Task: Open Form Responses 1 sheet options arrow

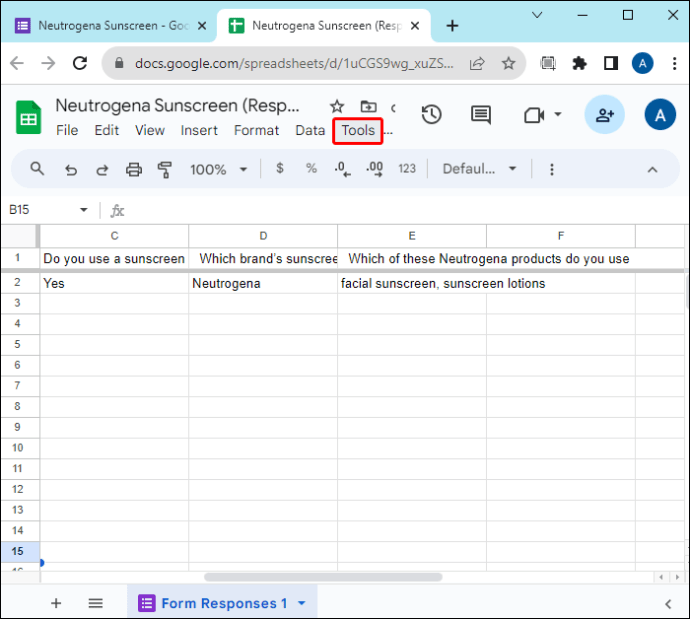Action: [301, 603]
